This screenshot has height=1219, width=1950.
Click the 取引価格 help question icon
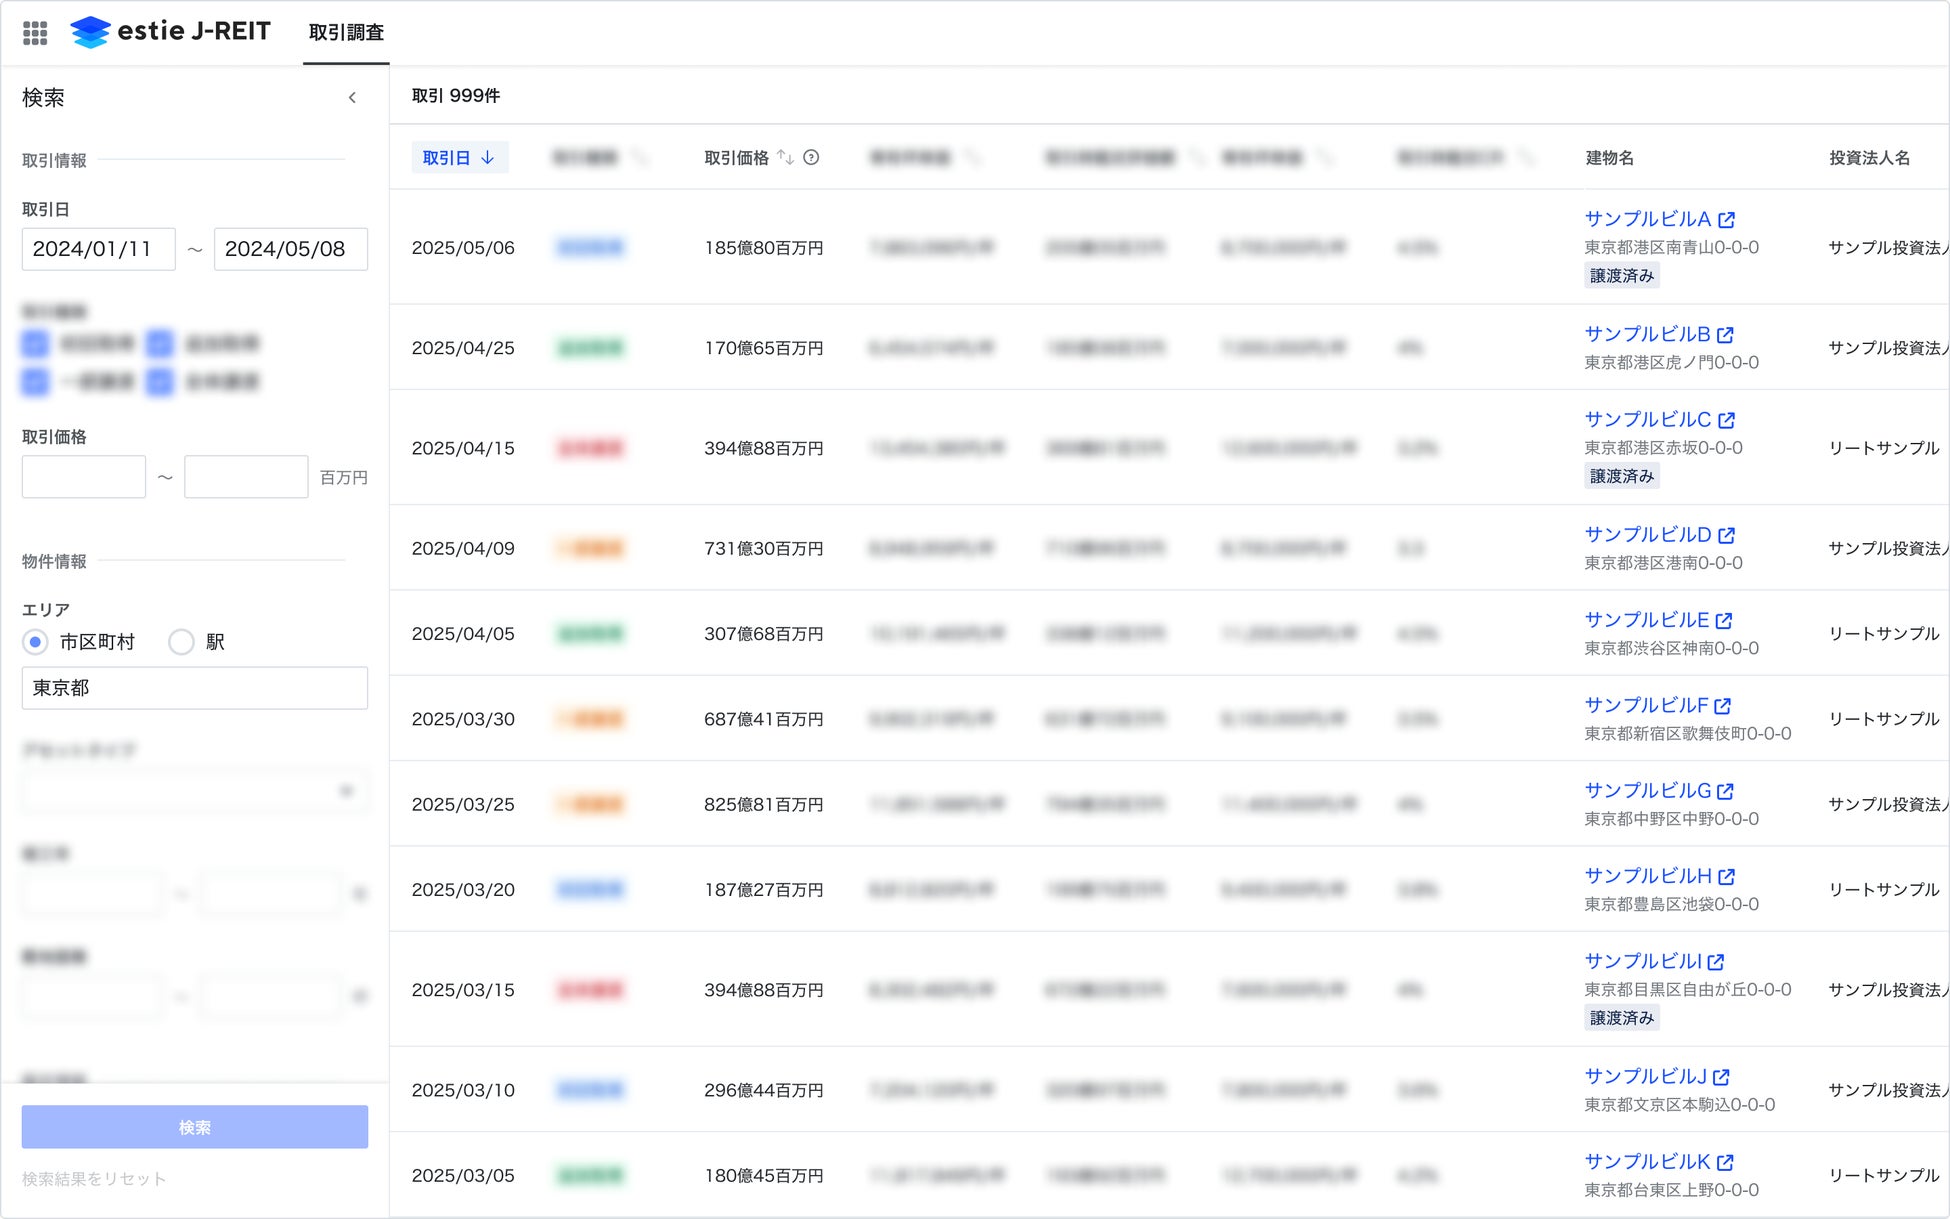click(x=811, y=157)
